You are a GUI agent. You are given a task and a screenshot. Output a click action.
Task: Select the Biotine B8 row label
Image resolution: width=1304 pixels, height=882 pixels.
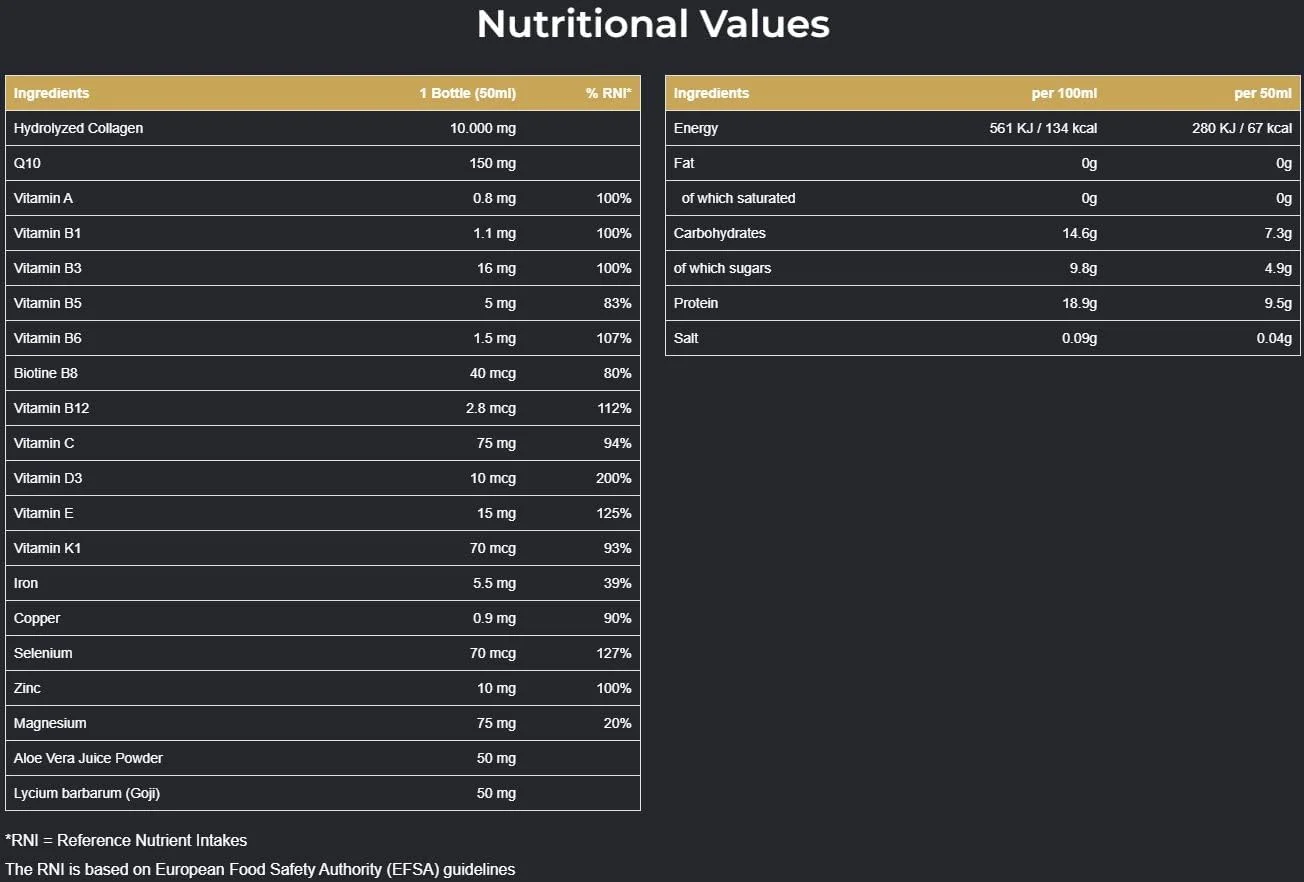coord(46,373)
